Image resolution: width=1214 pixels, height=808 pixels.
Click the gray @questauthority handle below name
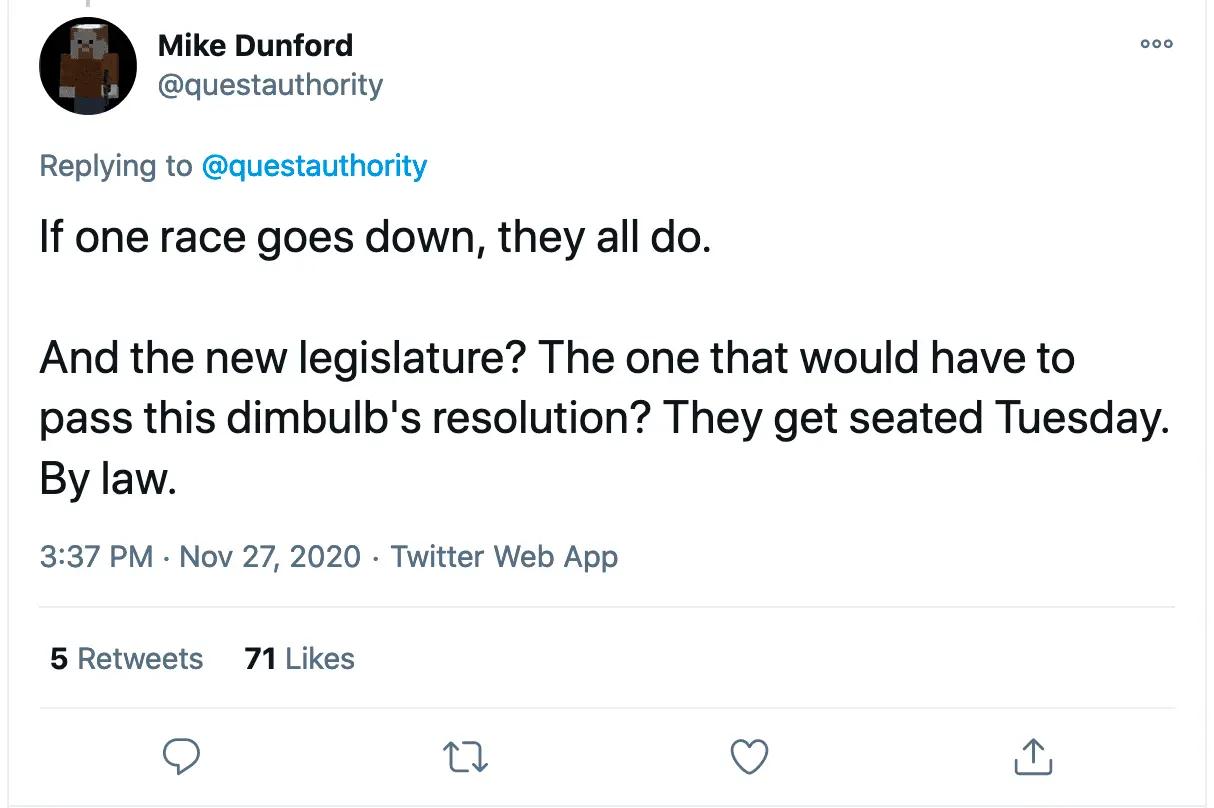(x=270, y=85)
